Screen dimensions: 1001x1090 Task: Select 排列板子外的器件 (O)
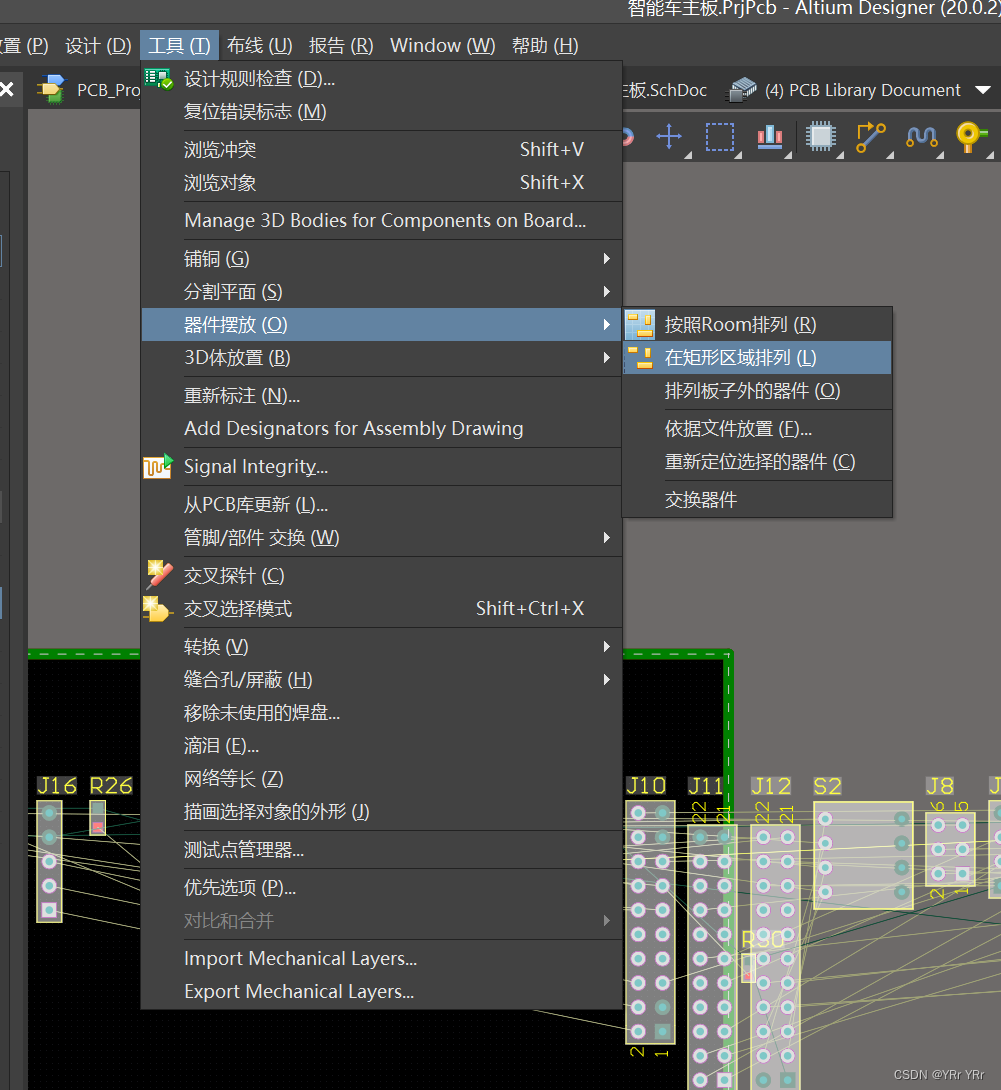757,391
